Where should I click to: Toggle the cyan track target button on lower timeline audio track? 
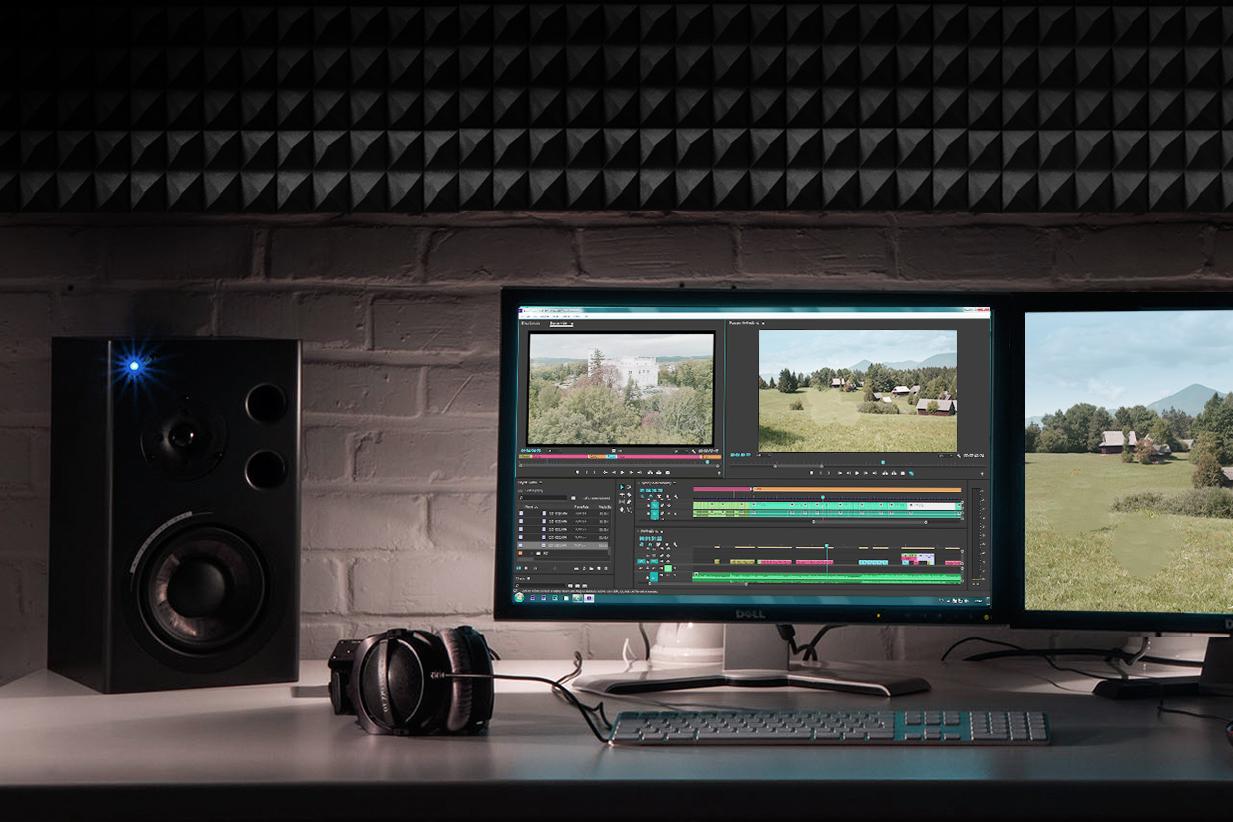(x=654, y=577)
